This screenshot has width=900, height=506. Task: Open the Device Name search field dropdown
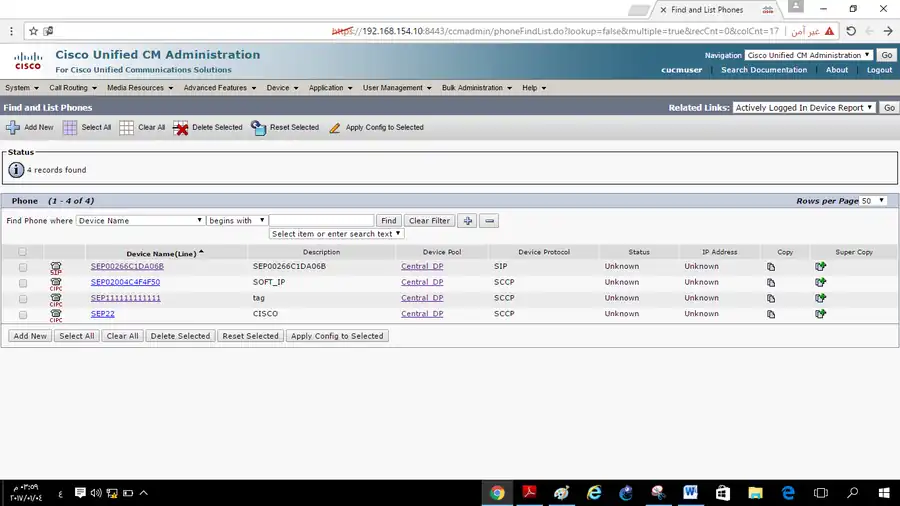click(140, 221)
